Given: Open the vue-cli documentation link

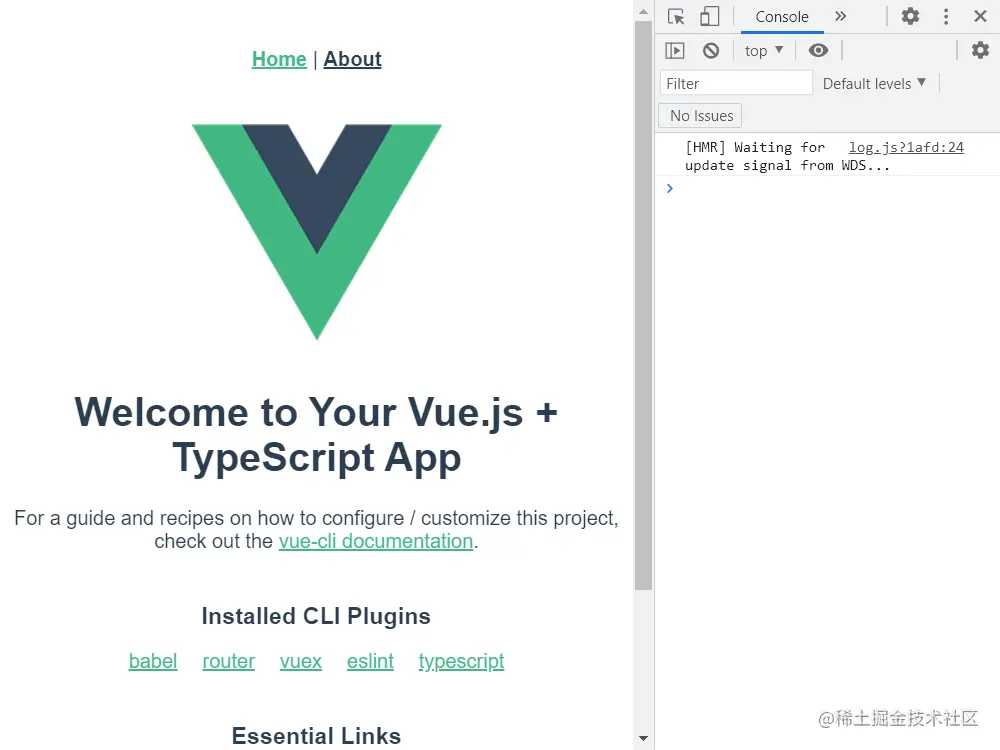Looking at the screenshot, I should point(376,541).
